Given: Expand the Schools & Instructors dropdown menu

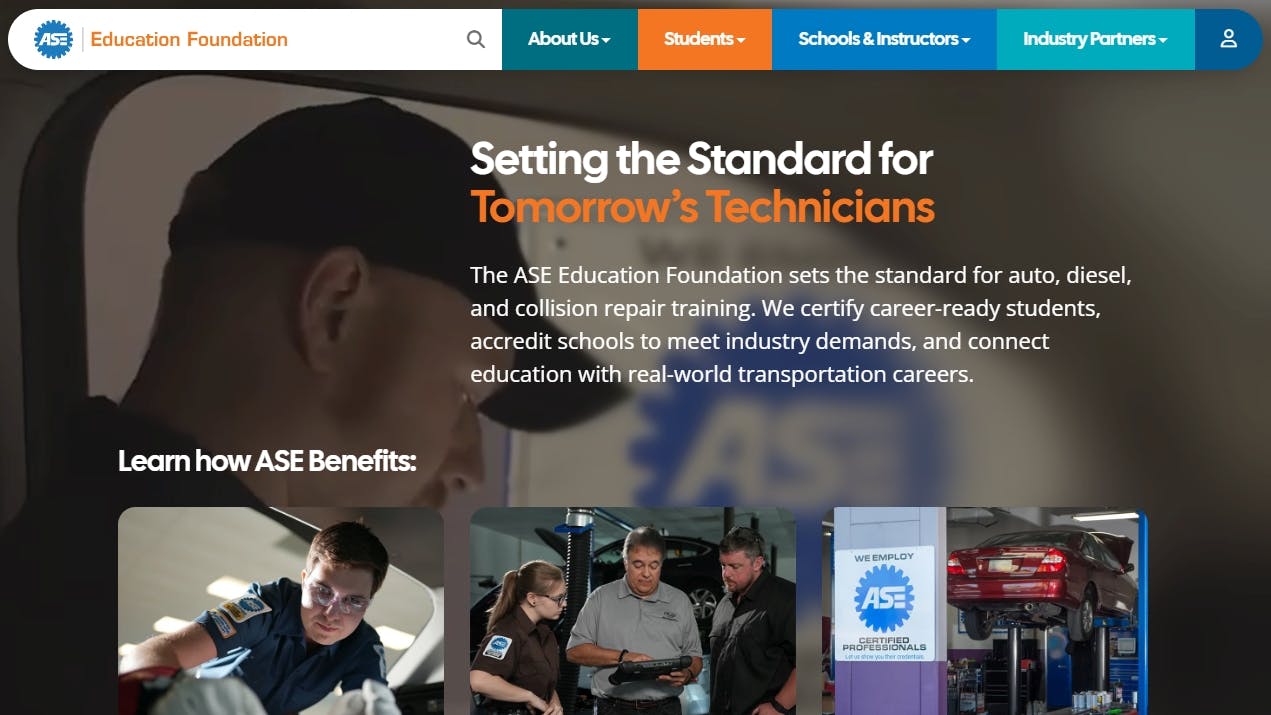Looking at the screenshot, I should click(x=884, y=39).
